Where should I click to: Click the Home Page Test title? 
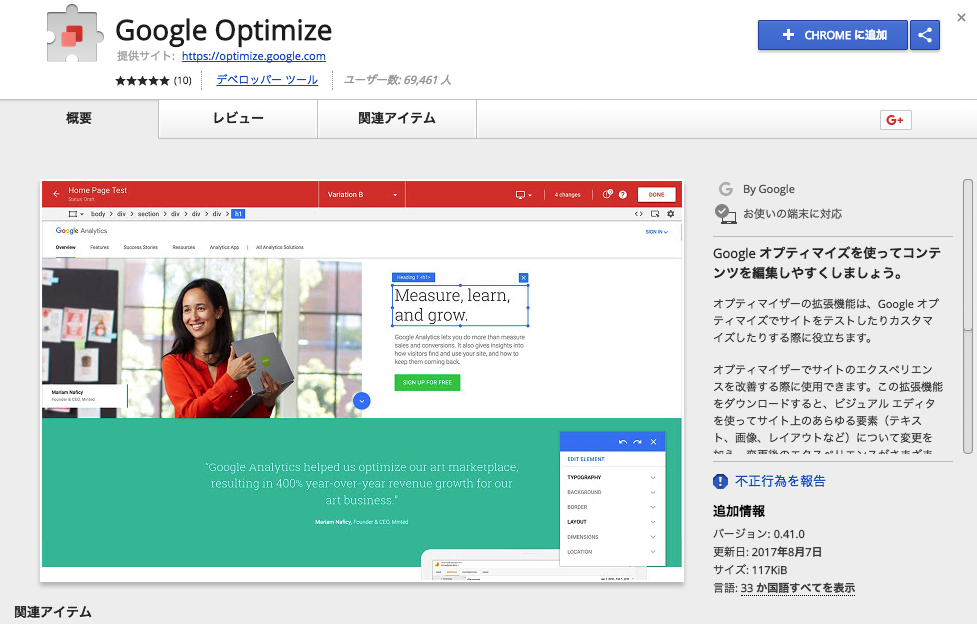tap(98, 190)
